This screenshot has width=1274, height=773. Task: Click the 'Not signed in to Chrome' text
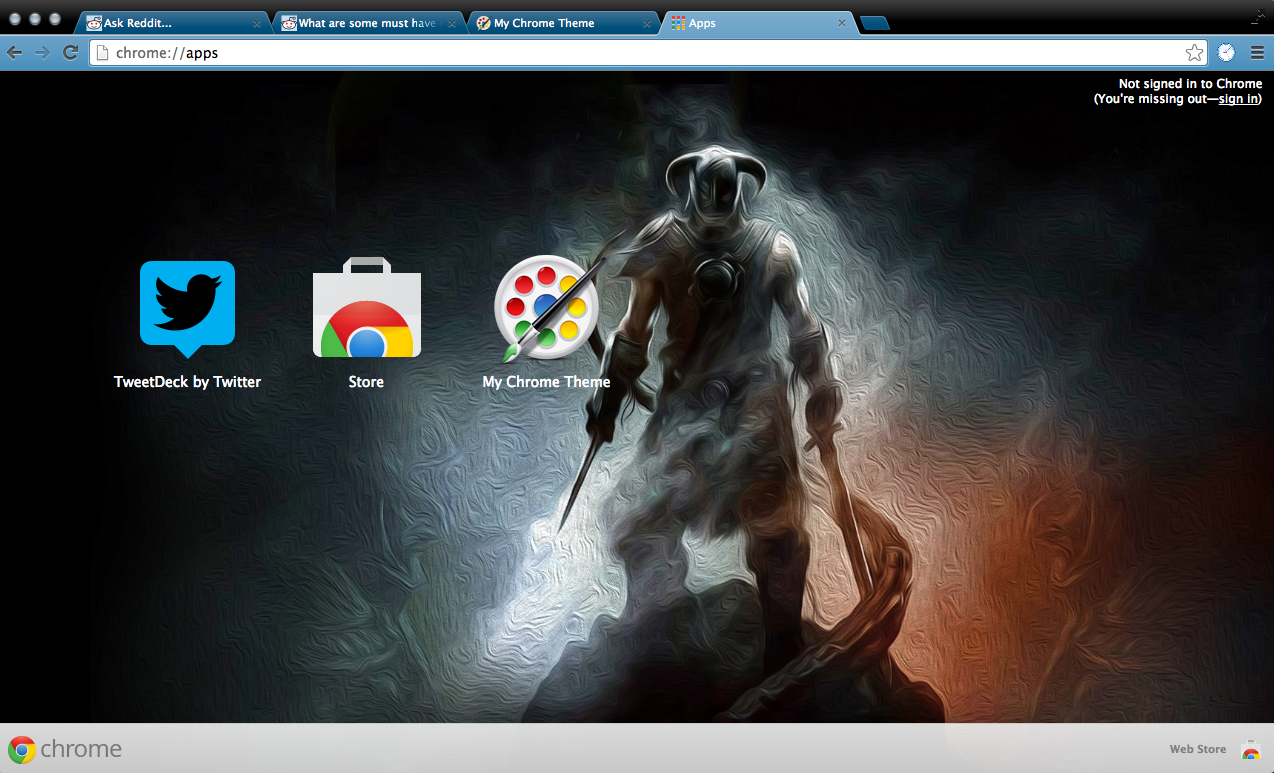point(1190,84)
